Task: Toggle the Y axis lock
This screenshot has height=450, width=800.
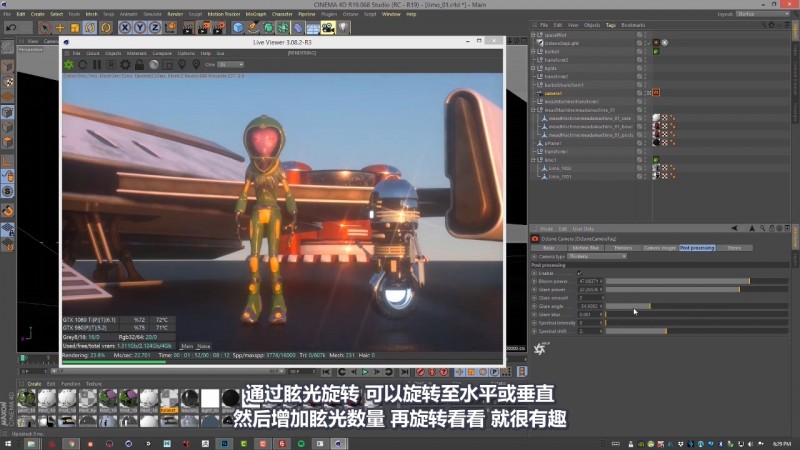Action: point(140,28)
